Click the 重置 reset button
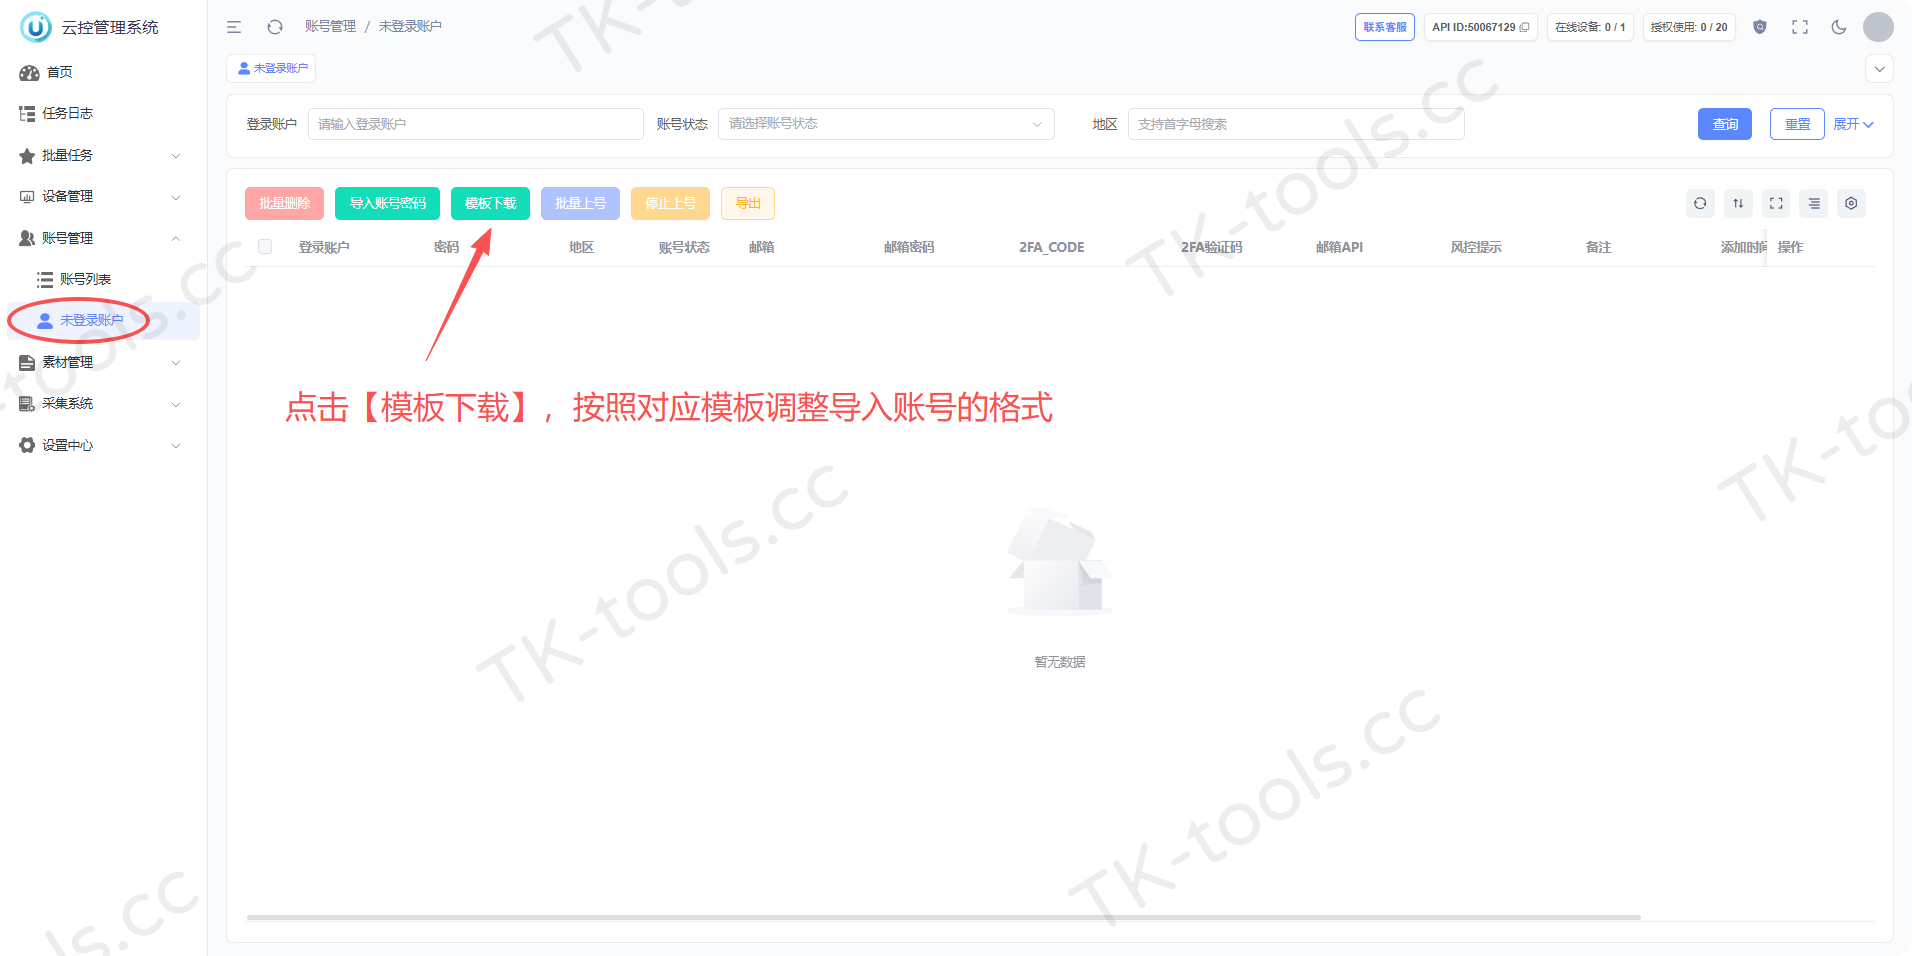Viewport: 1912px width, 956px height. pos(1797,124)
